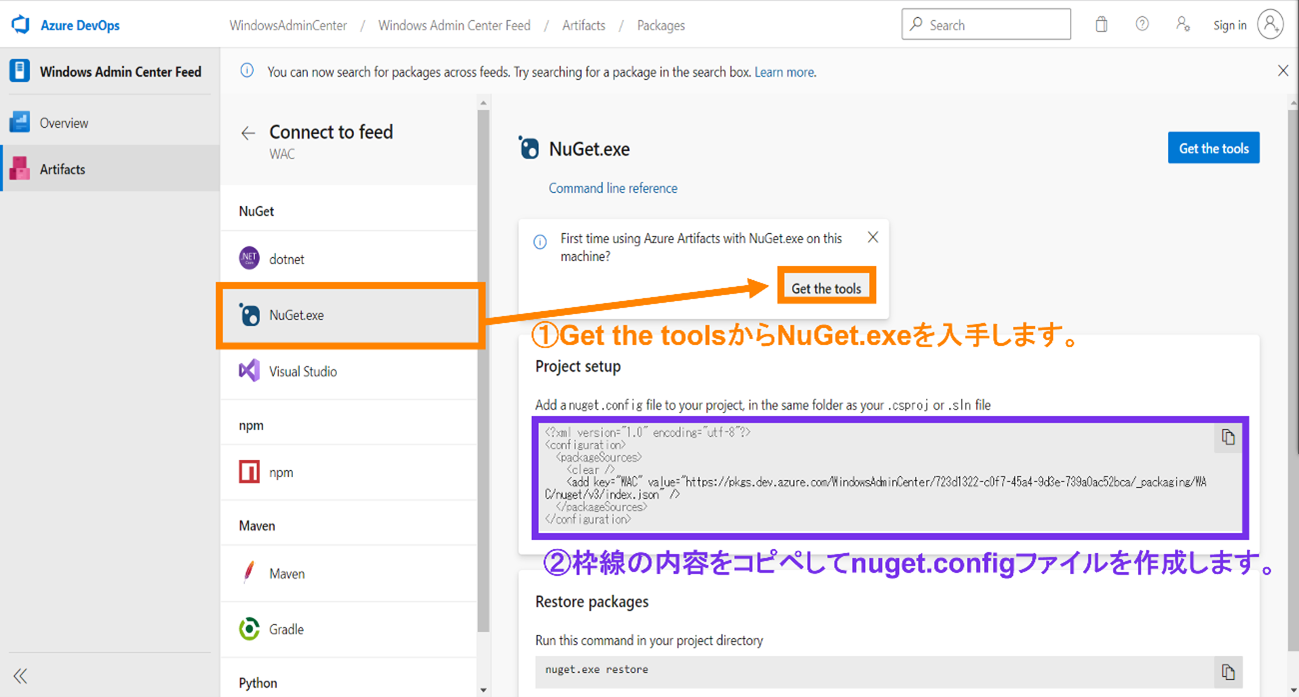Go back using the Connect to feed arrow
This screenshot has width=1299, height=697.
point(248,133)
